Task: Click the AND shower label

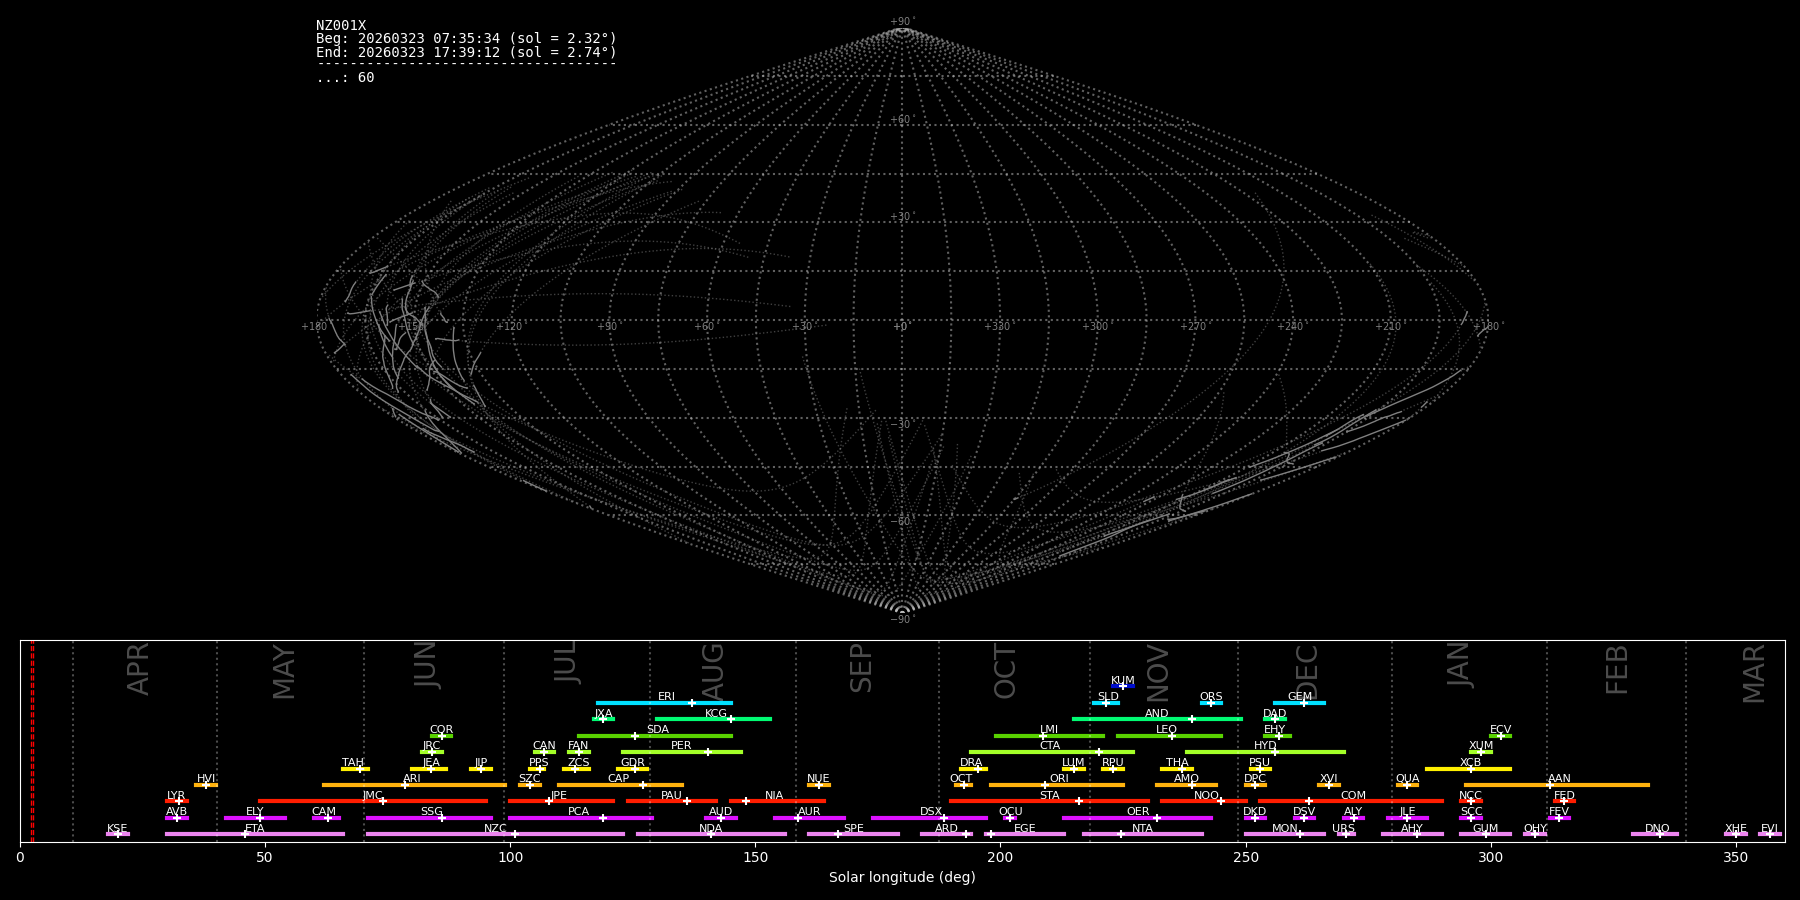Action: 1157,714
